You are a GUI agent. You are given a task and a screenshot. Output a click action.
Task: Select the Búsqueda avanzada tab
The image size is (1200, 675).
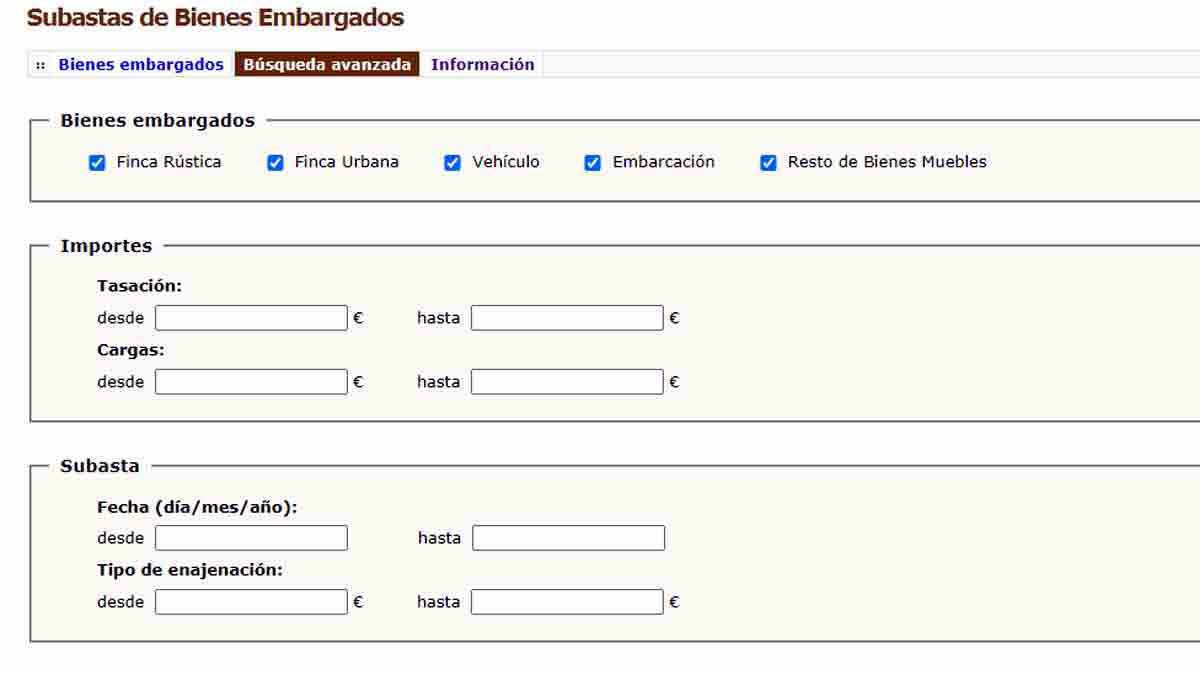[327, 65]
